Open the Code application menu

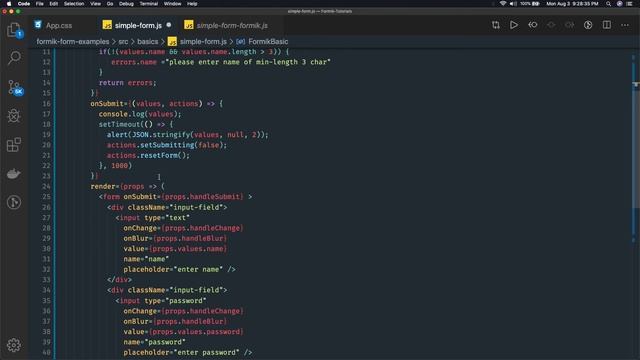(x=24, y=4)
